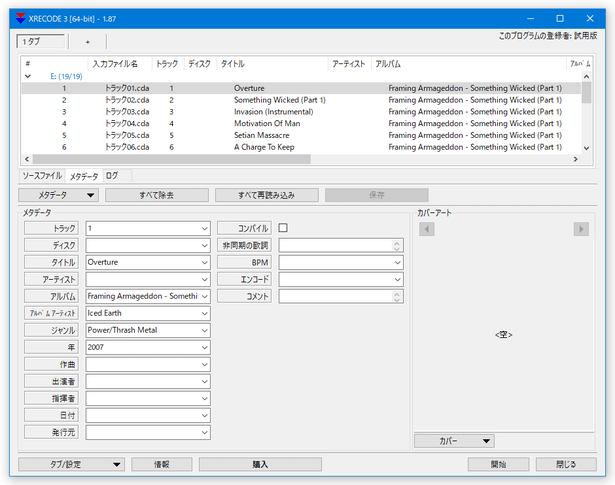The image size is (615, 485).
Task: Click the アルバム column header
Action: click(469, 64)
